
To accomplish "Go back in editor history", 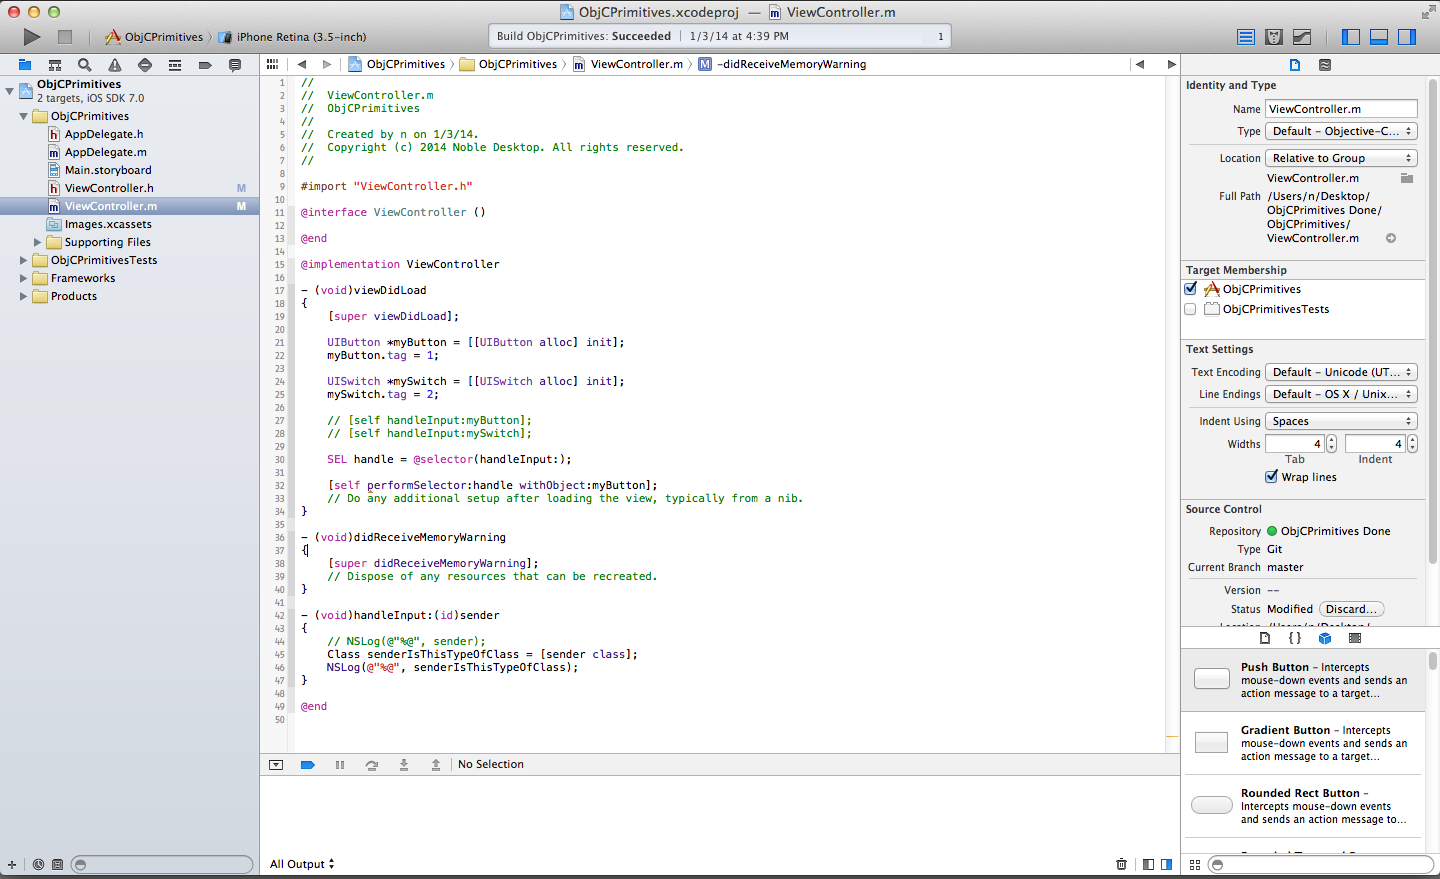I will (x=302, y=64).
